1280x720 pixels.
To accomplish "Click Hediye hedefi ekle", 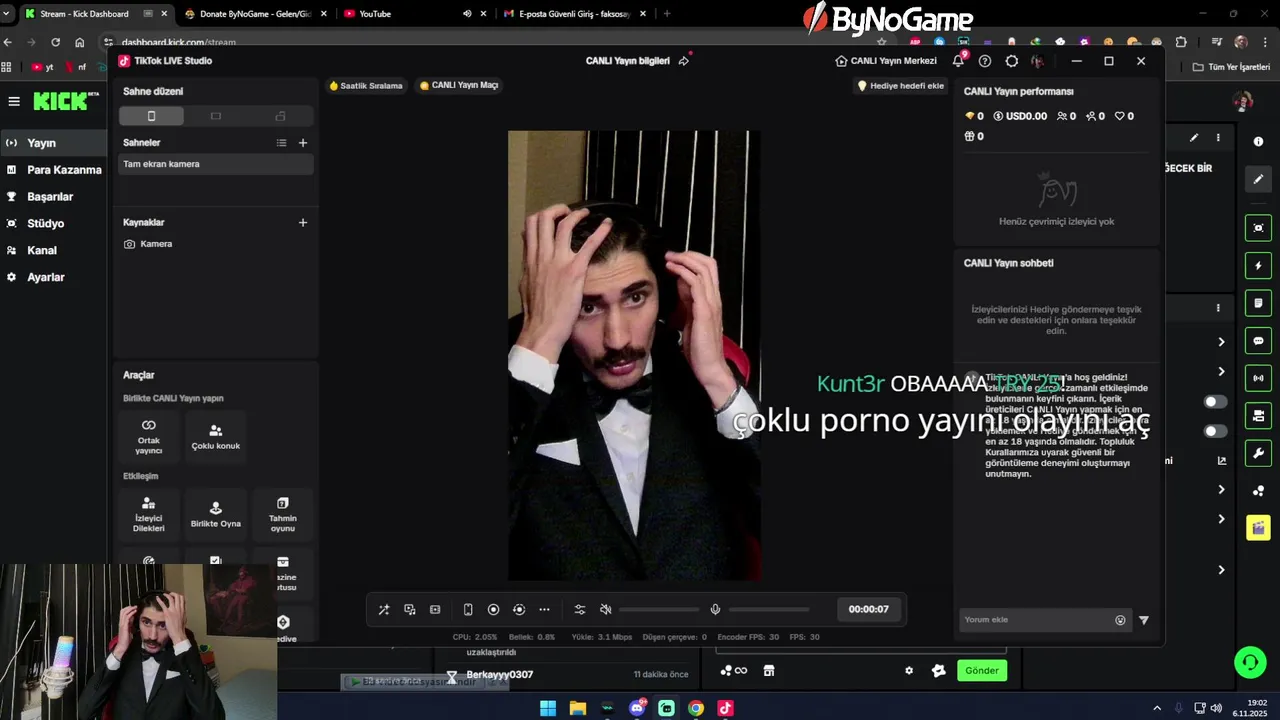I will [901, 86].
